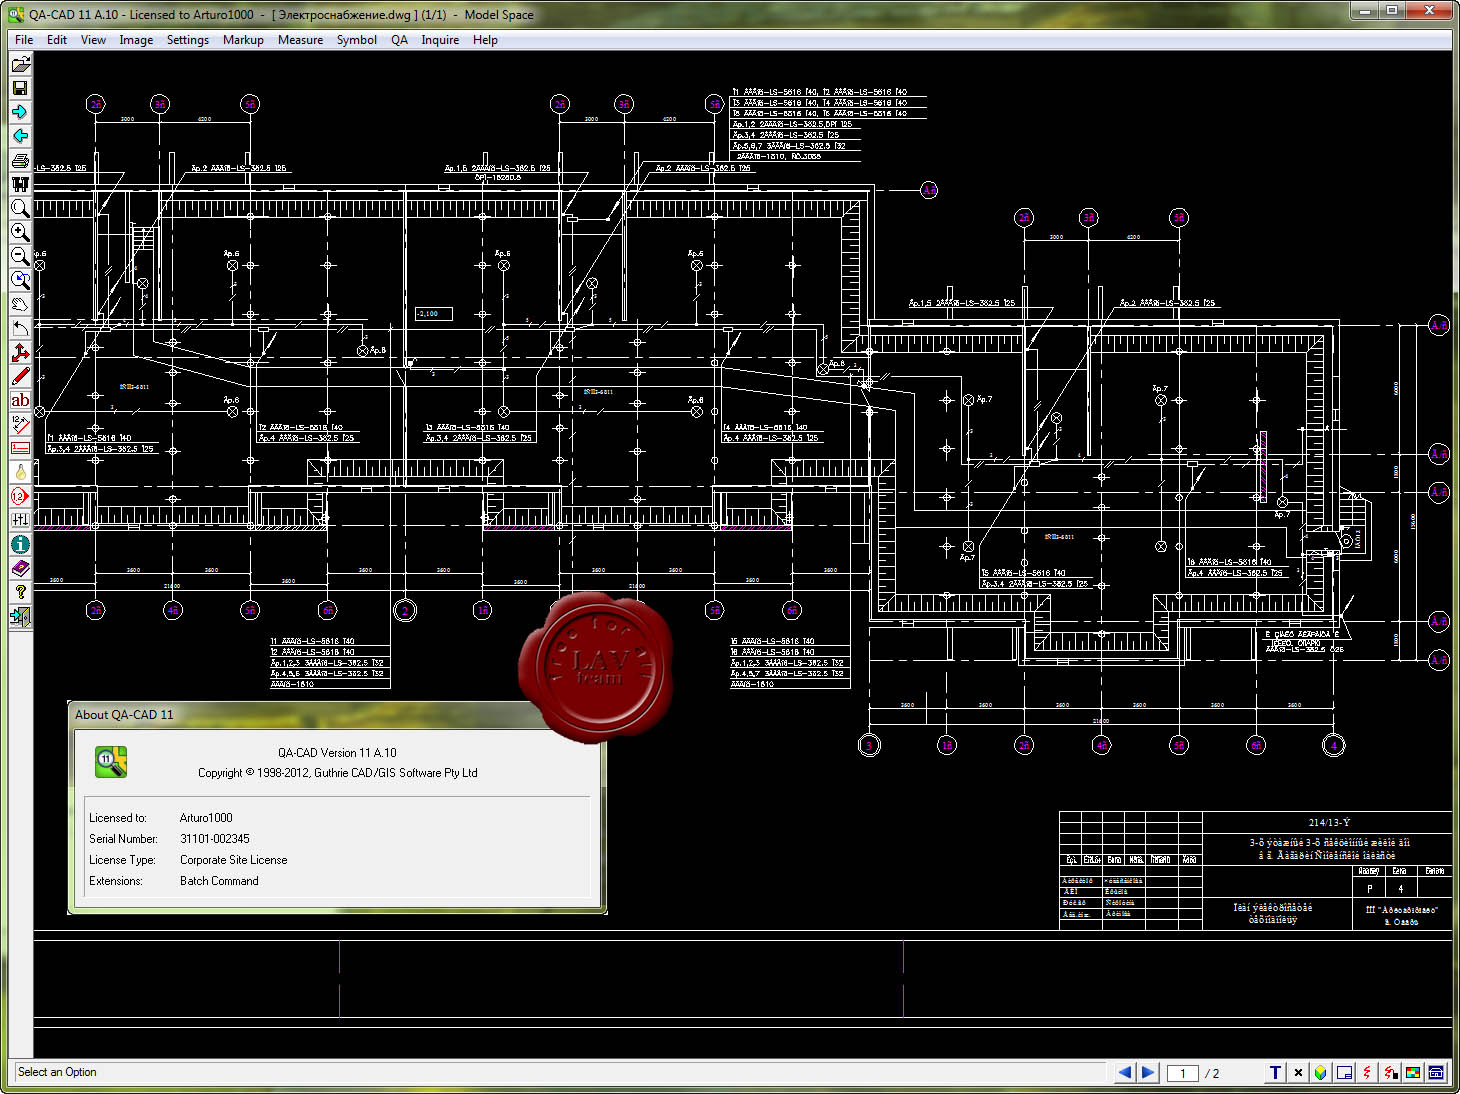Viewport: 1460px width, 1094px height.
Task: Select the magnifier zoom window tool
Action: point(20,208)
